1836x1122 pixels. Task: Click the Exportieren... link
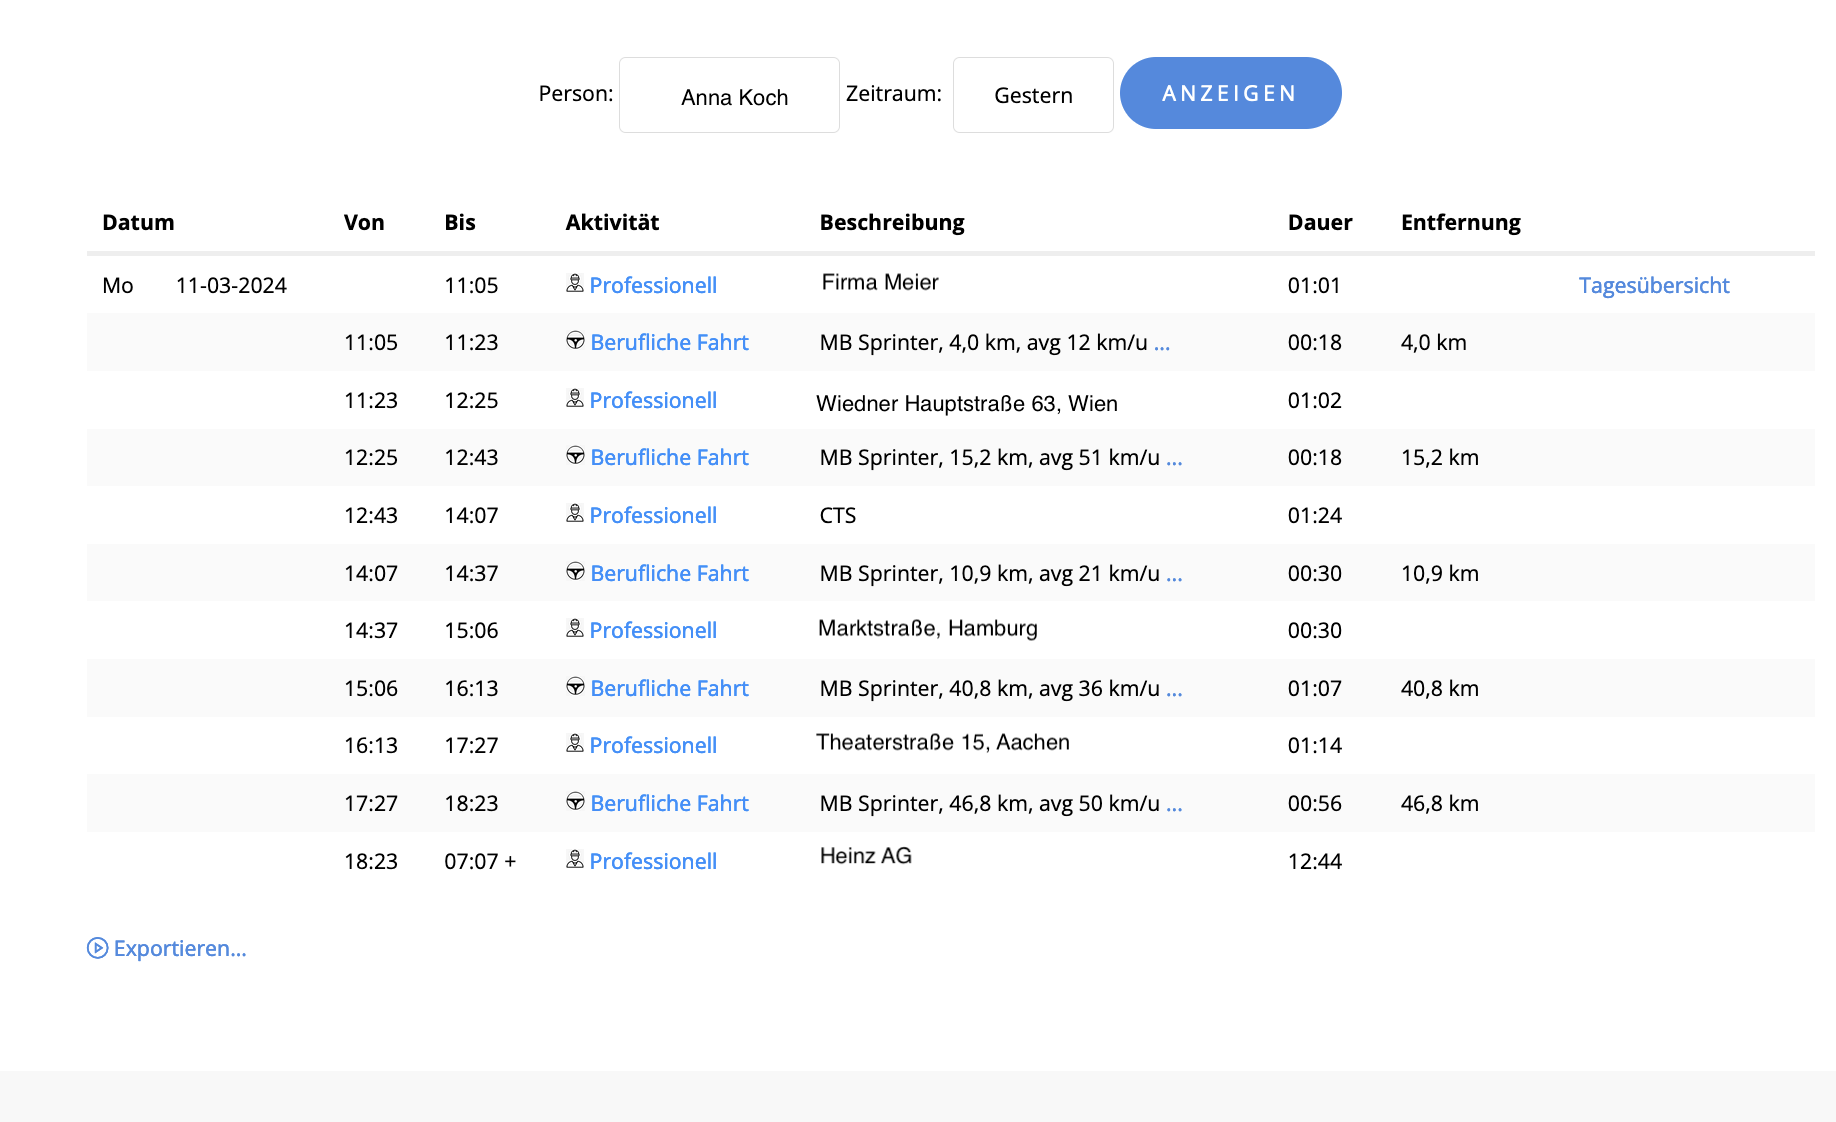coord(180,948)
